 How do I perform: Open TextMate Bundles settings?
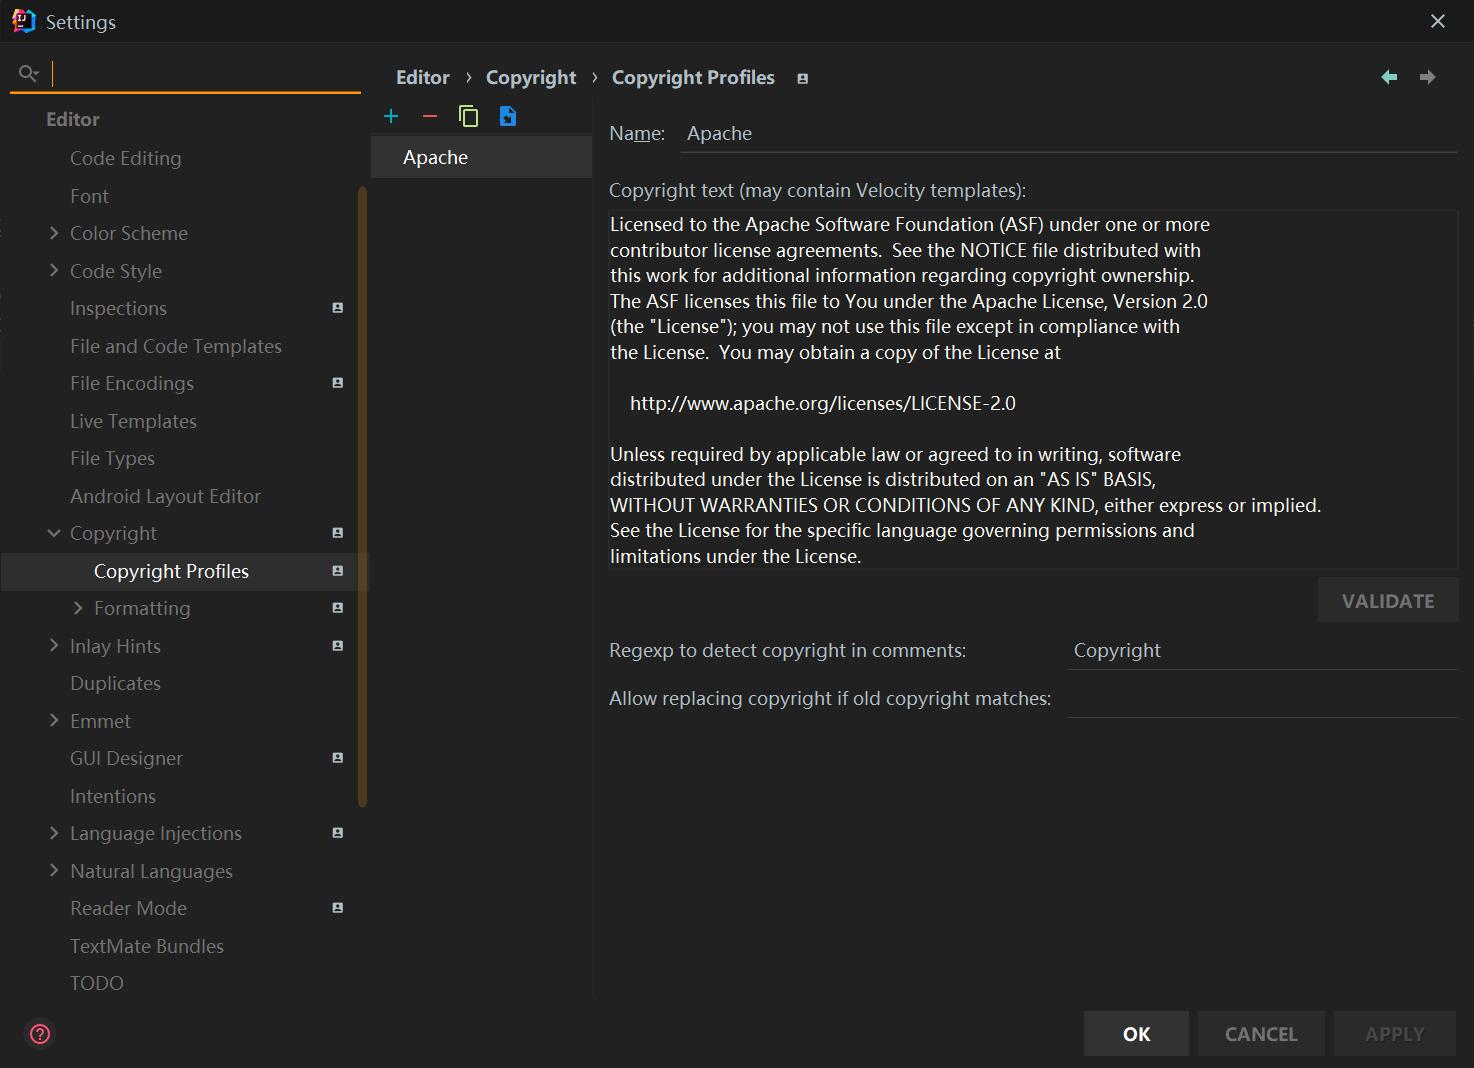pyautogui.click(x=147, y=946)
